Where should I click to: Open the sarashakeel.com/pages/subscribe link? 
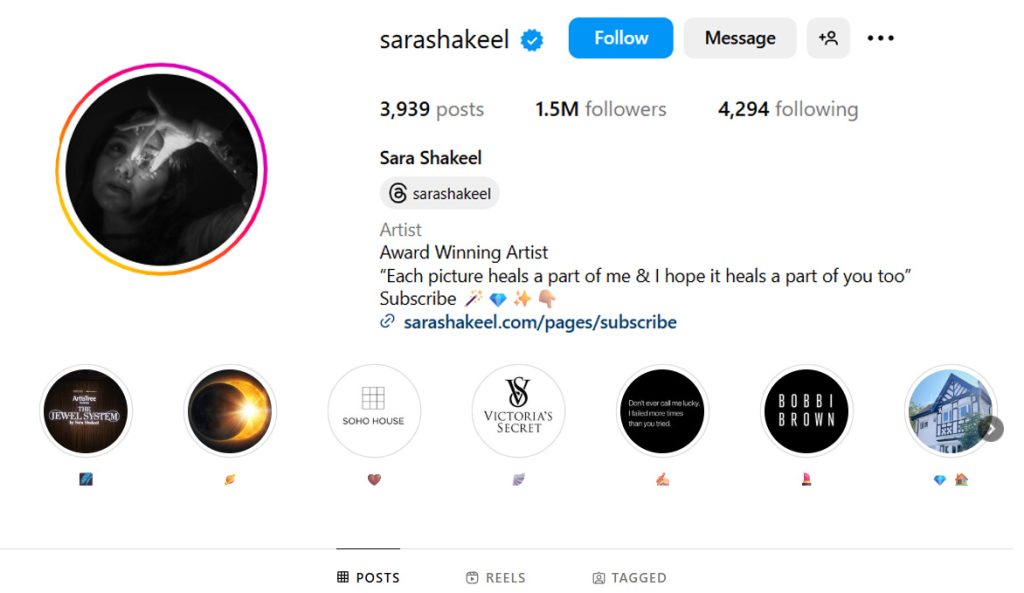pos(539,322)
